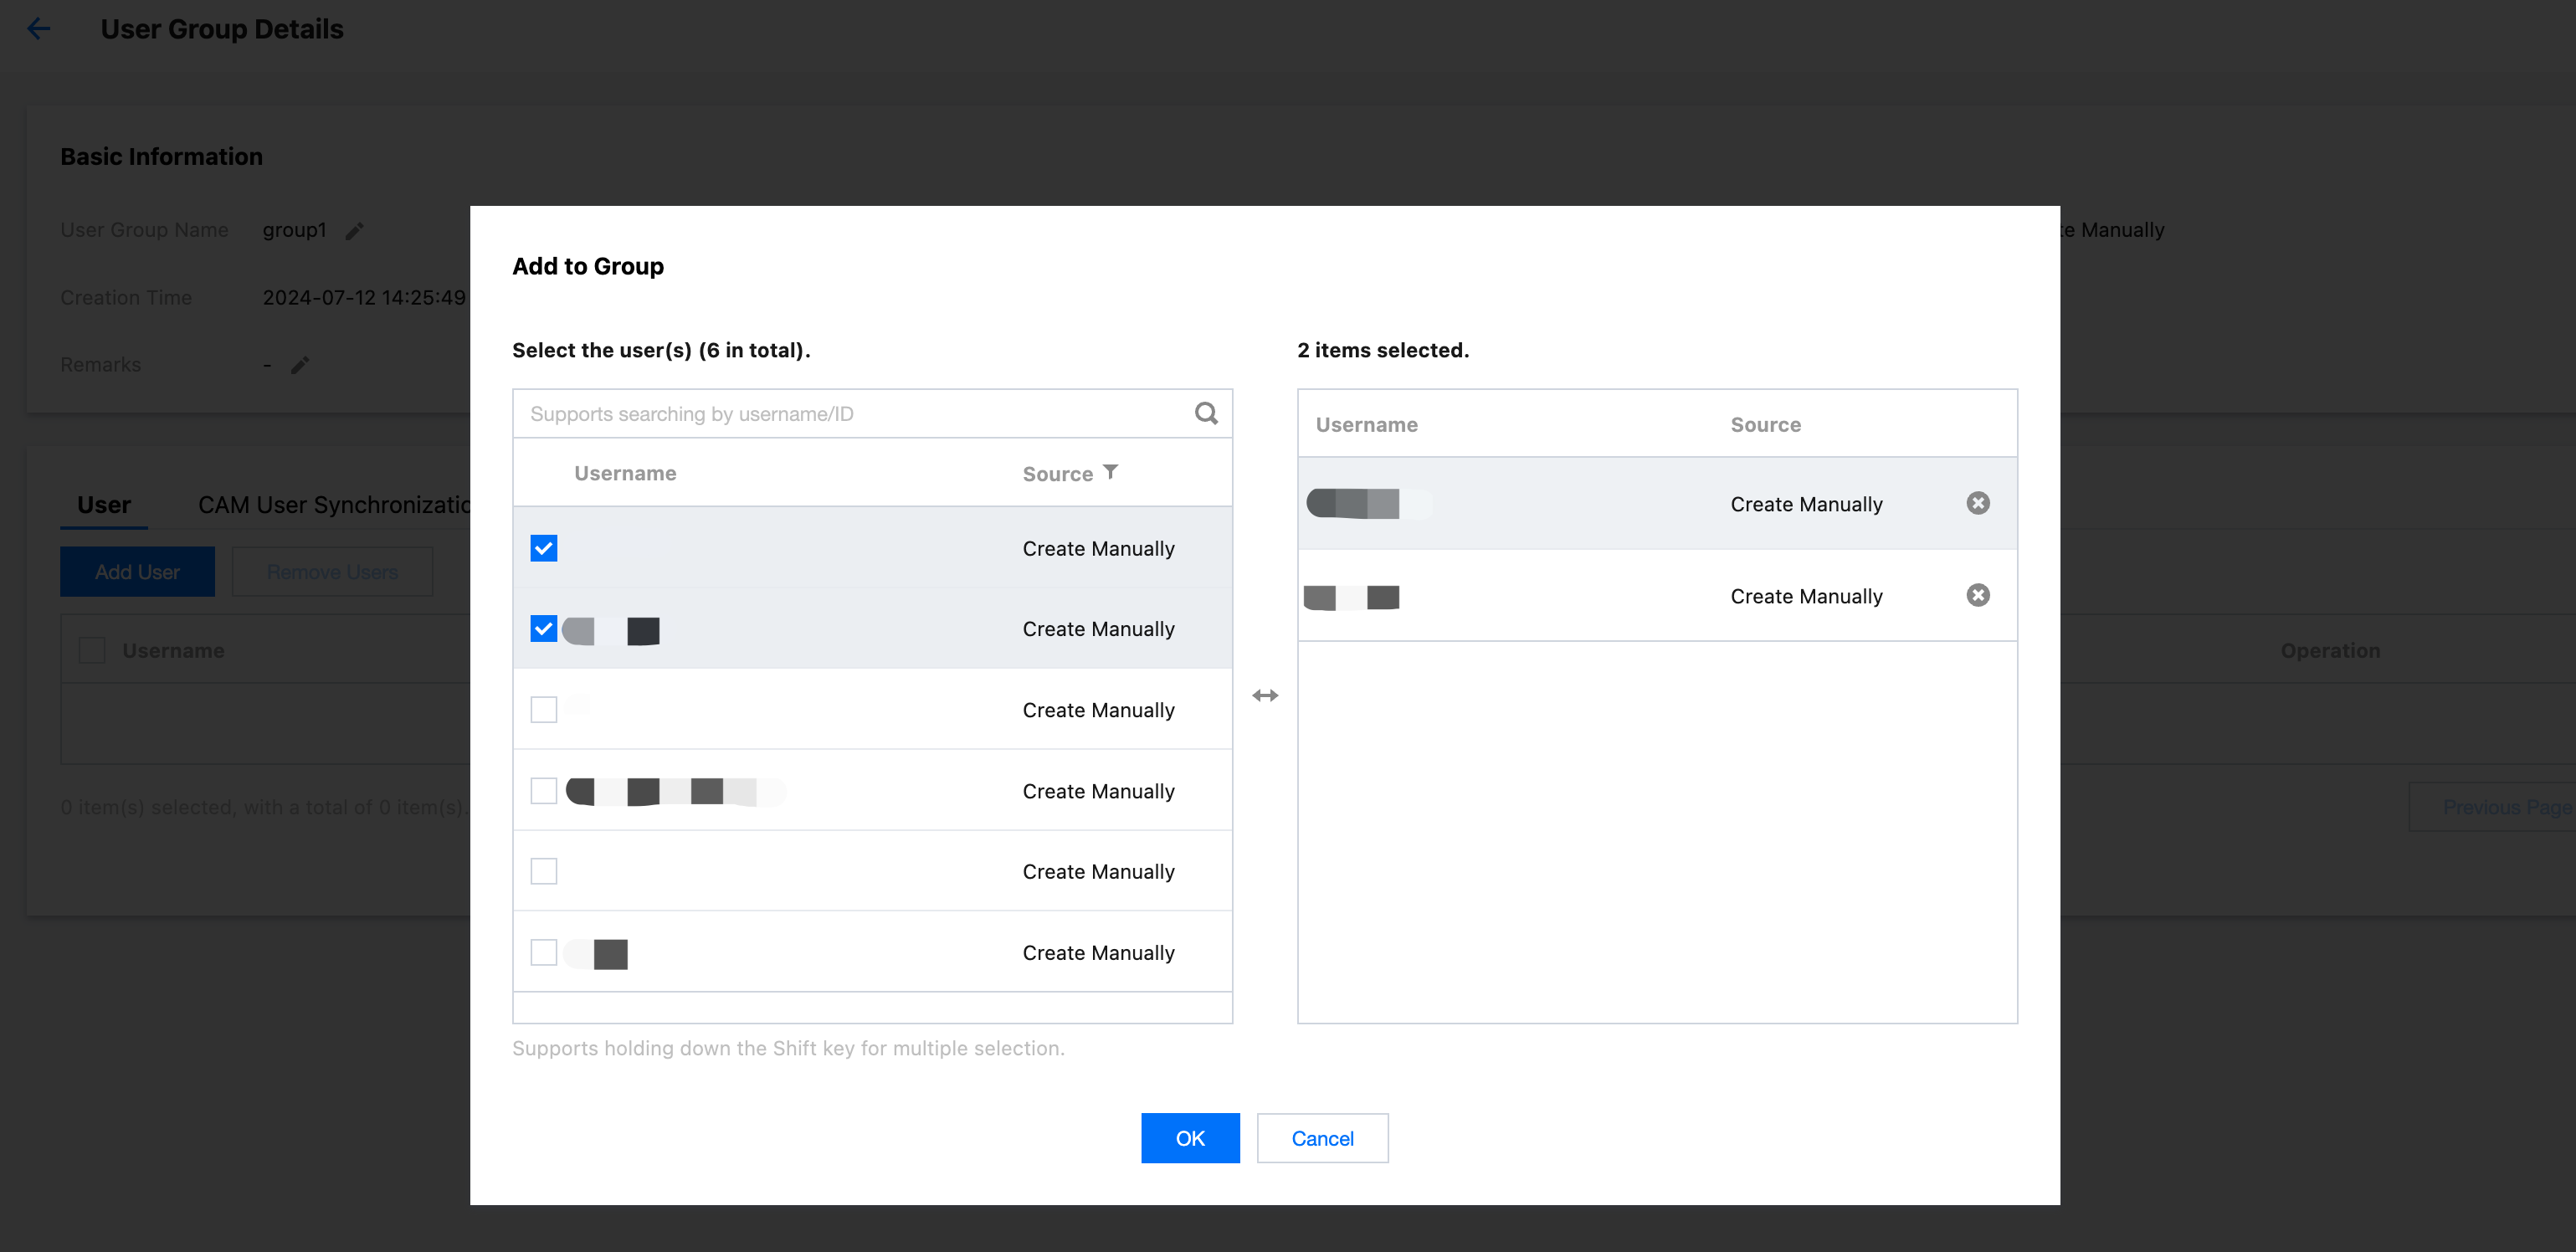Uncheck the first checked user row
This screenshot has height=1252, width=2576.
click(x=544, y=548)
